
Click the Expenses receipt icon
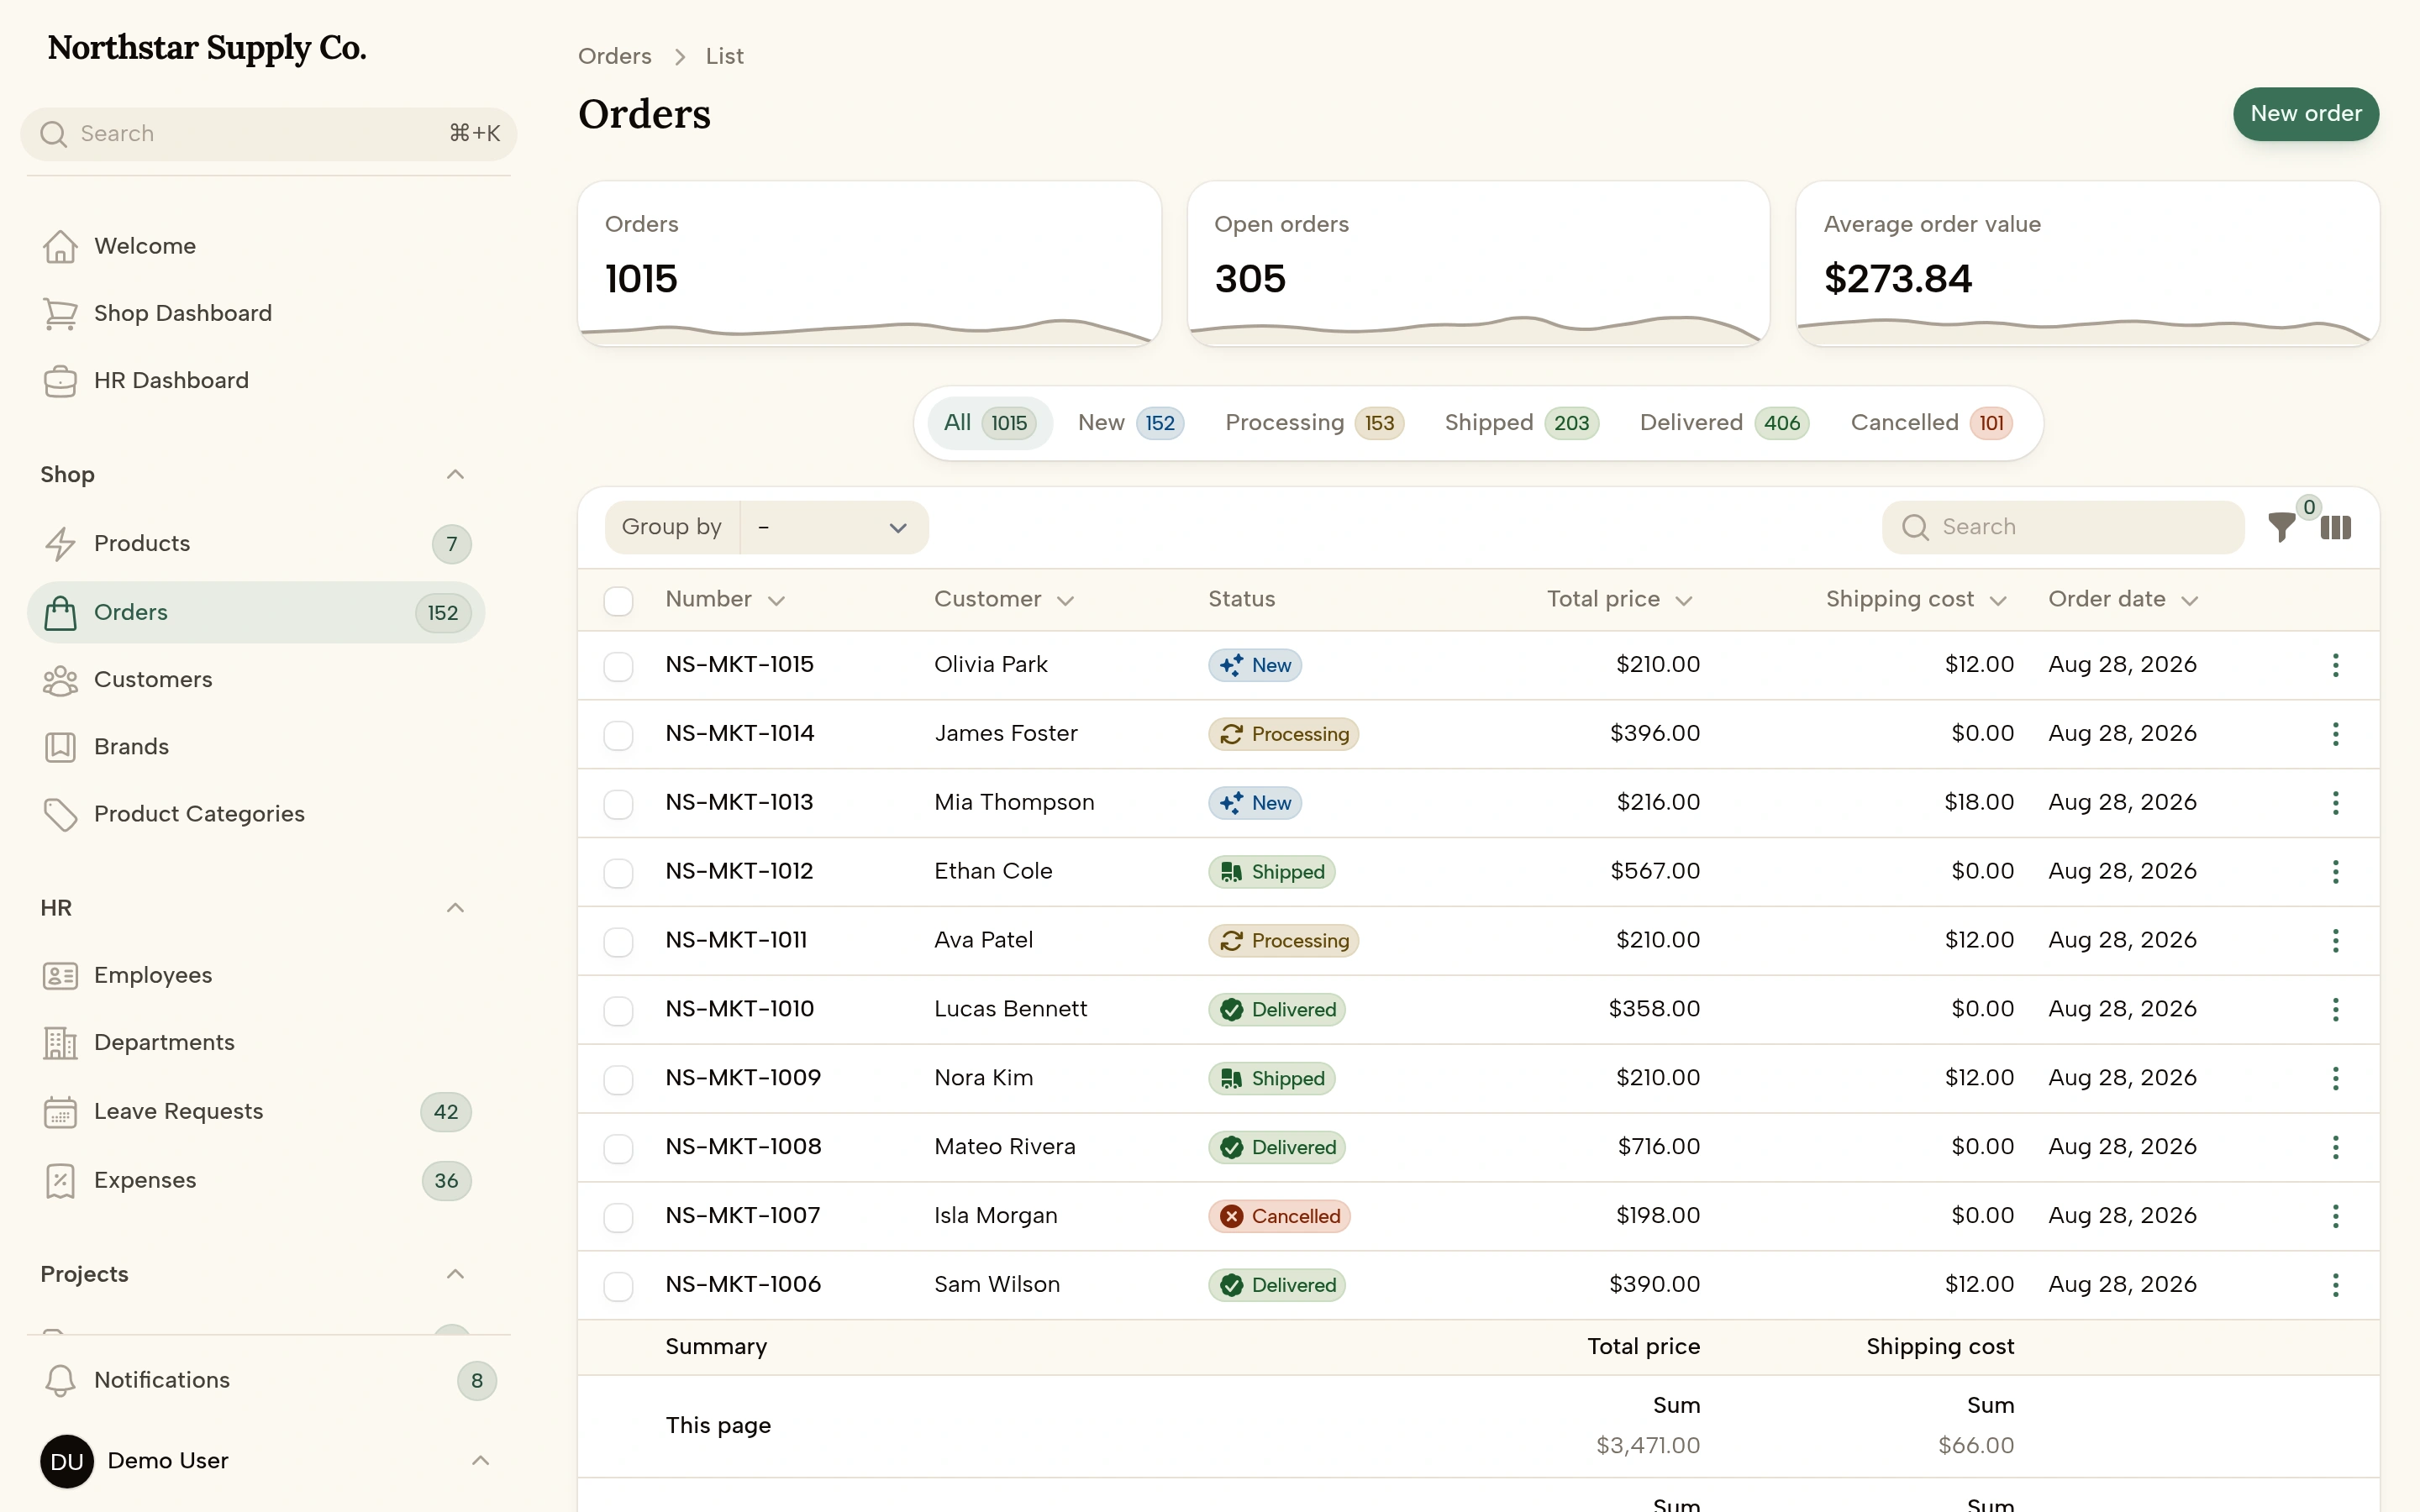[60, 1180]
